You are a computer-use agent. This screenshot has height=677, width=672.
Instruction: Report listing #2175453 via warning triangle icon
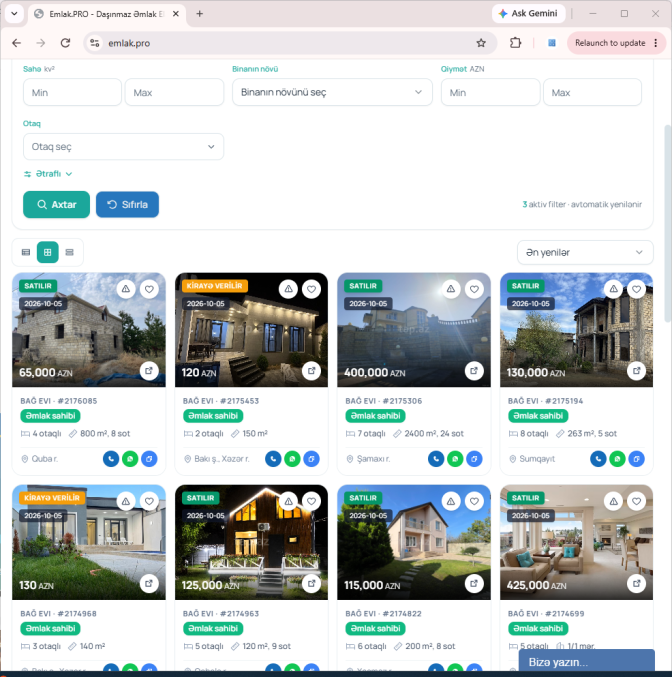288,289
